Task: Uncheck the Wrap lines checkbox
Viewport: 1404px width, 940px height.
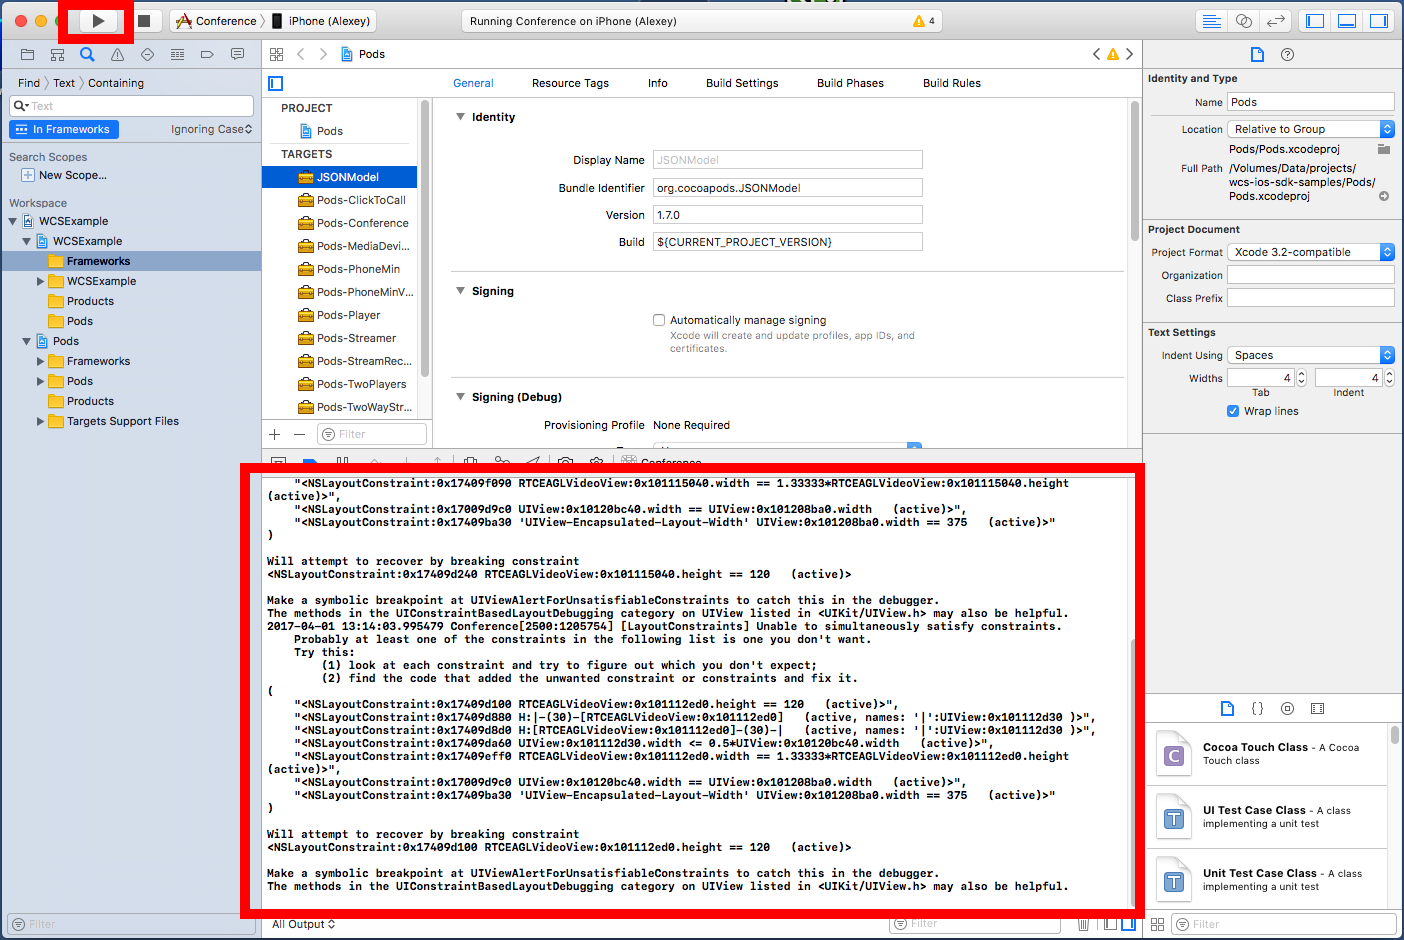Action: click(1233, 411)
